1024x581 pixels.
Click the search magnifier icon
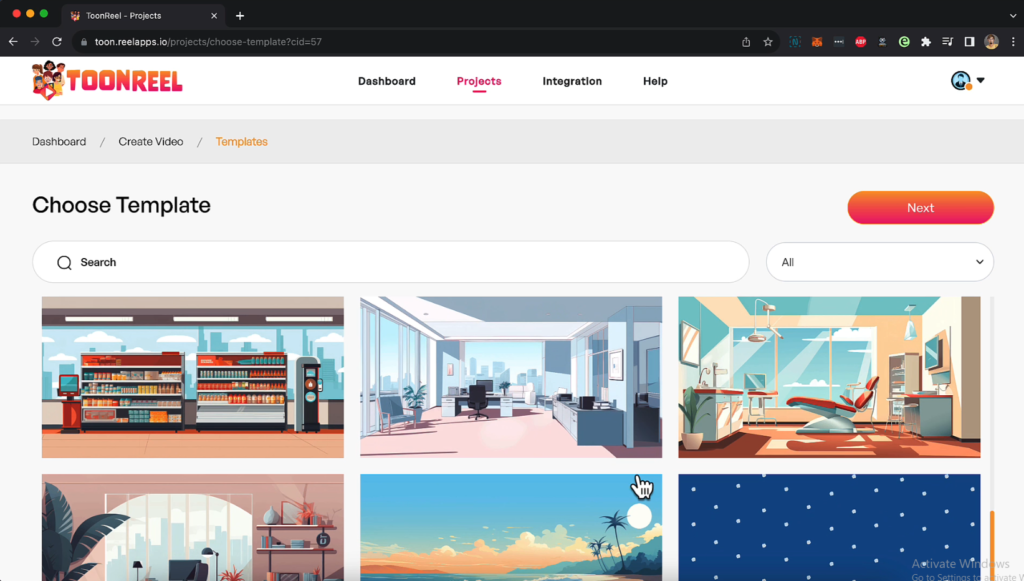click(x=64, y=262)
